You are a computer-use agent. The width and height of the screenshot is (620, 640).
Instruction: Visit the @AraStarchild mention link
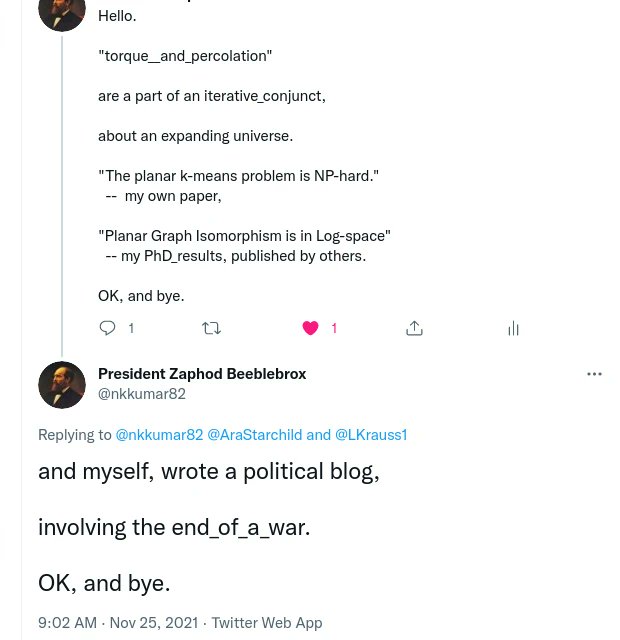coord(254,435)
